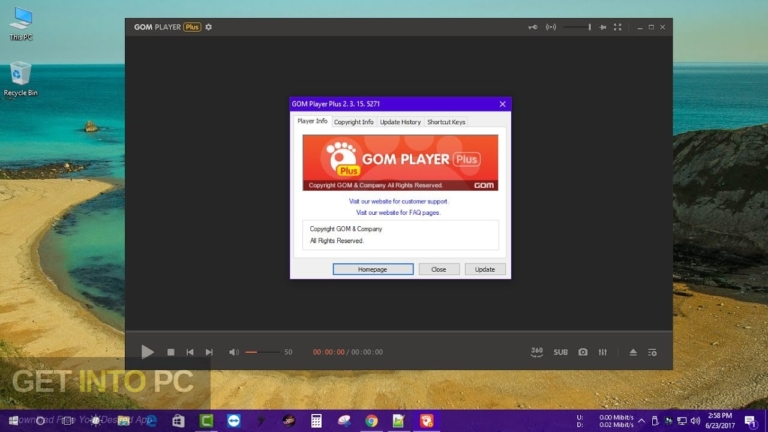The width and height of the screenshot is (768, 432).
Task: Close the GOM Player Plus about dialog
Action: 503,104
